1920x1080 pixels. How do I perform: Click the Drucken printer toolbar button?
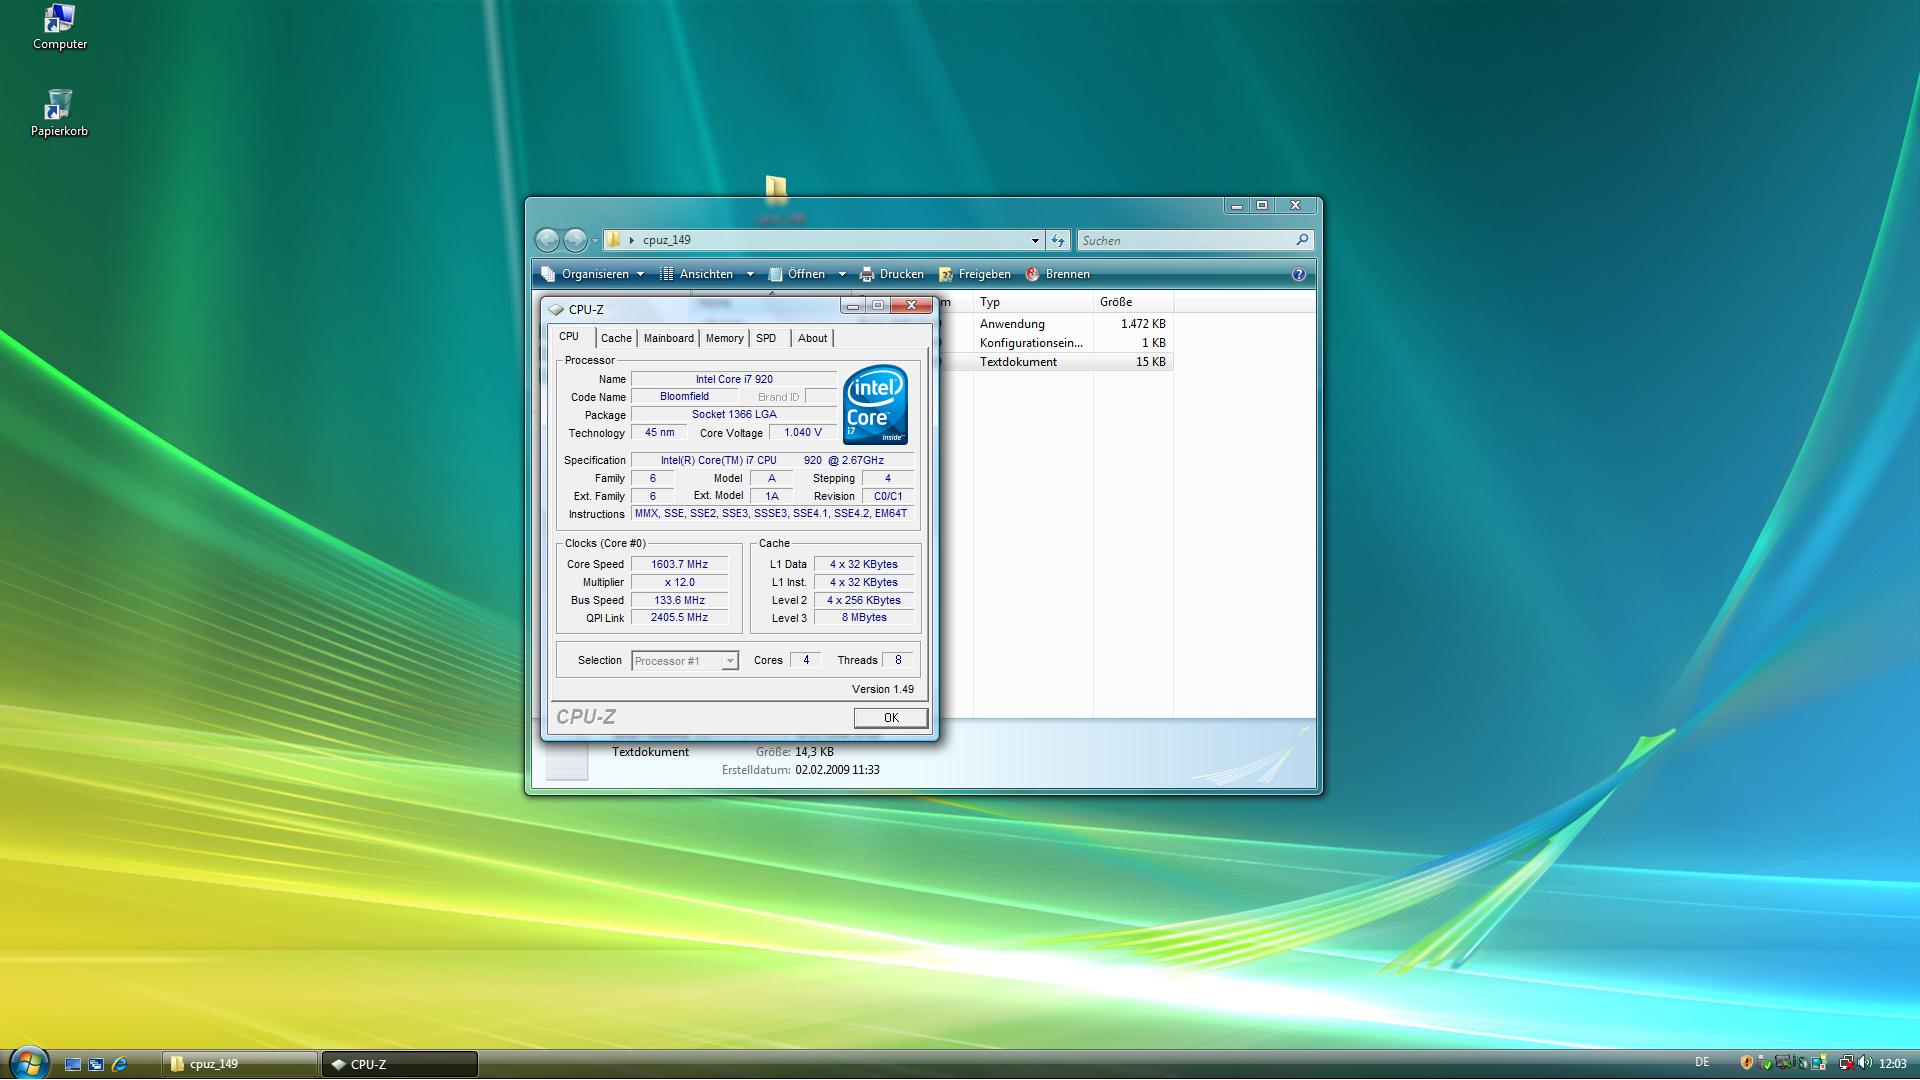[x=891, y=274]
